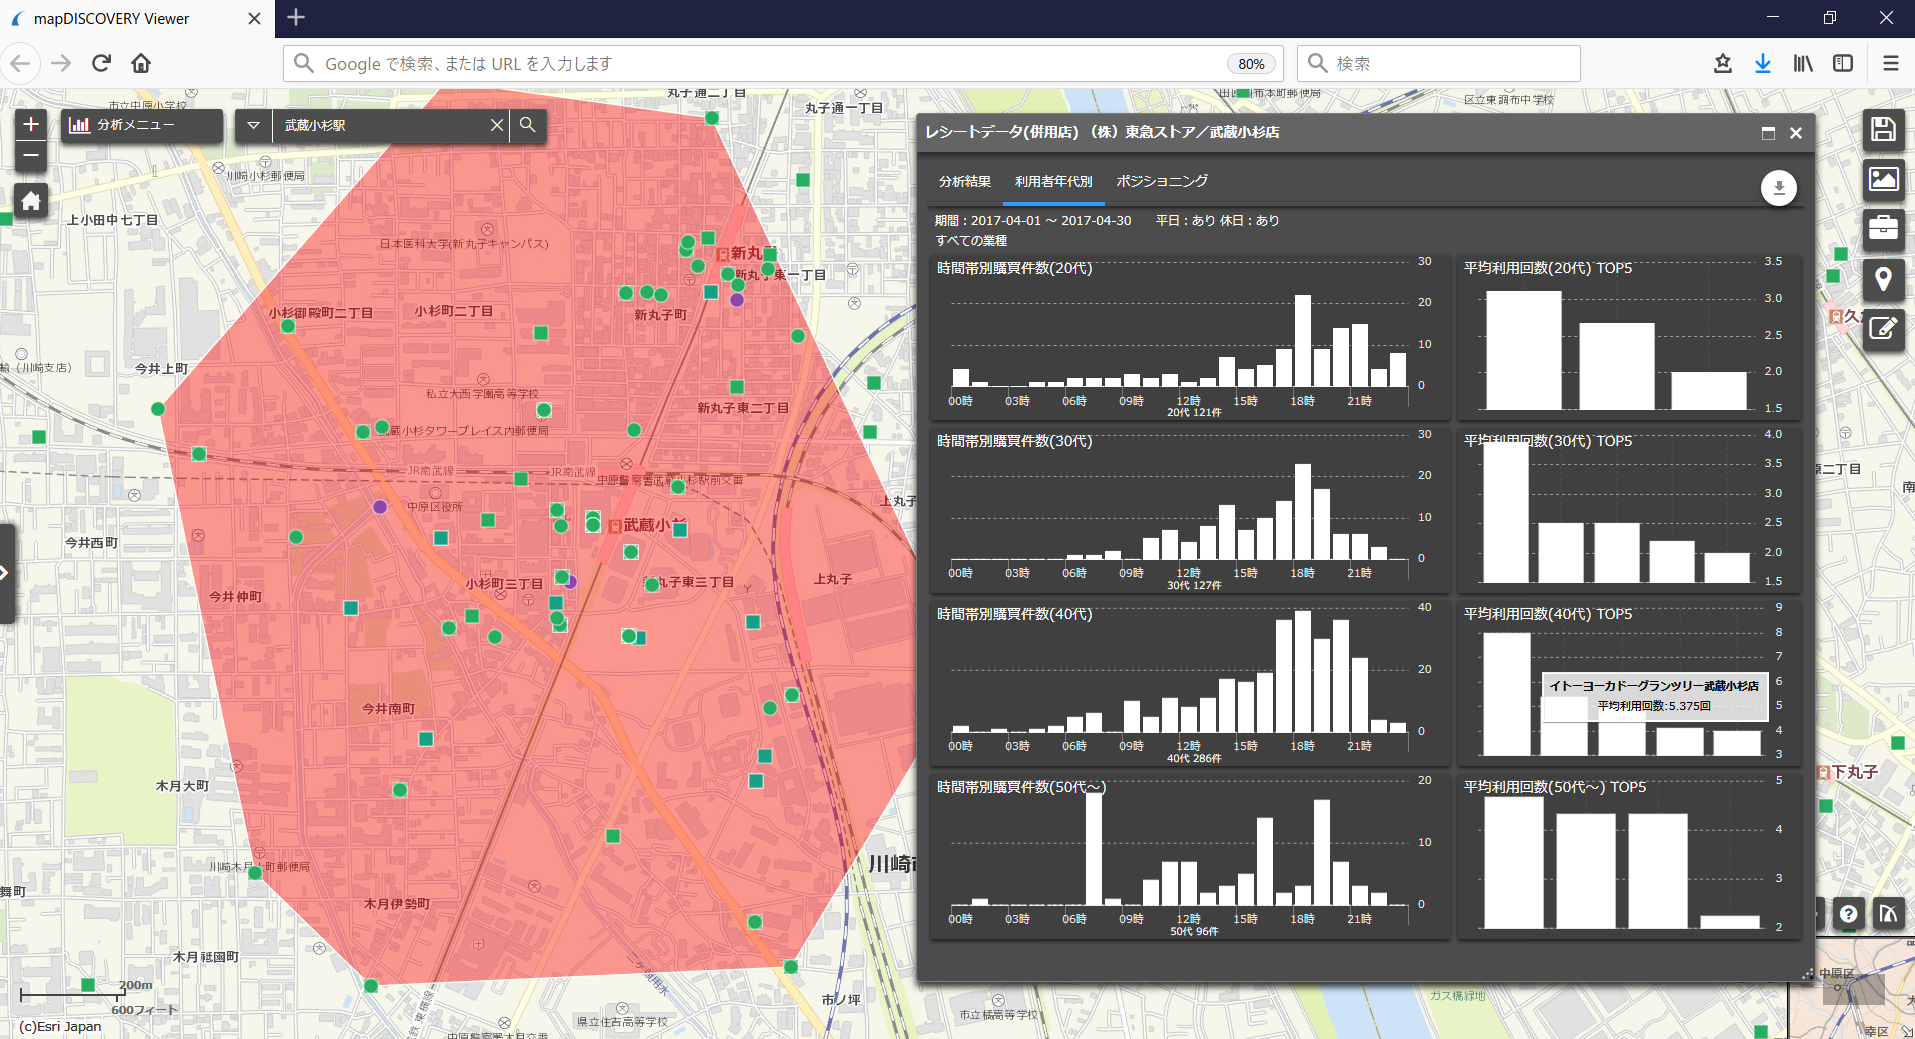The height and width of the screenshot is (1039, 1915).
Task: Clear the 武蔵小杉駅 search text
Action: (496, 125)
